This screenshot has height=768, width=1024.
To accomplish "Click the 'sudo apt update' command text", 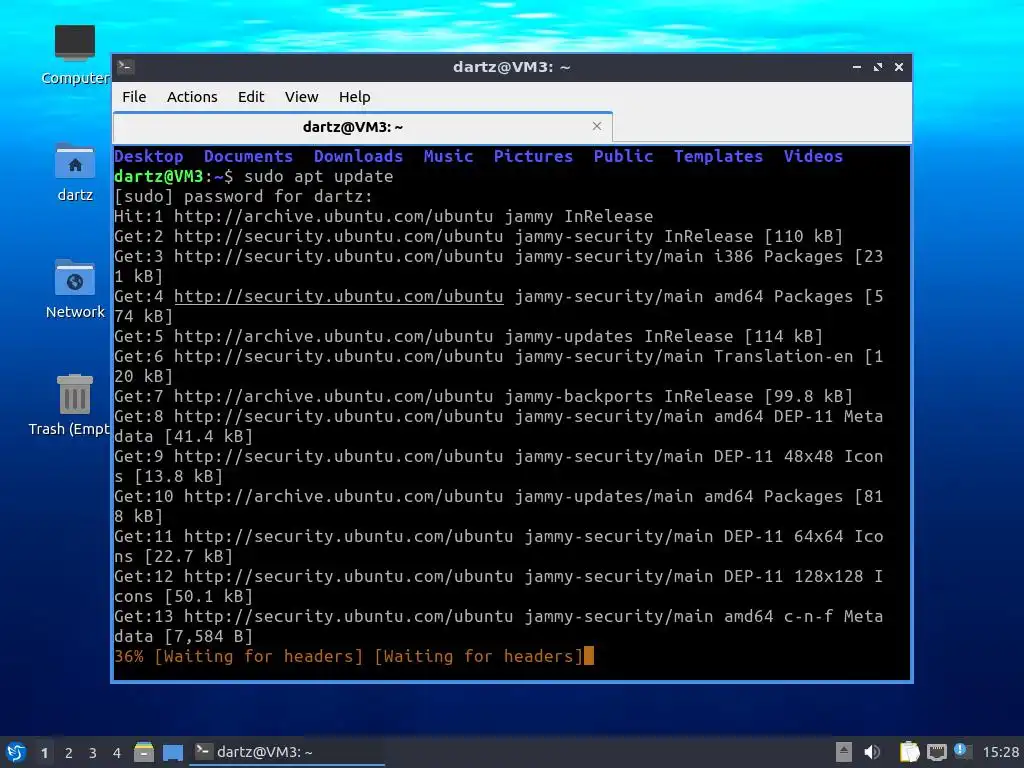I will click(x=319, y=176).
